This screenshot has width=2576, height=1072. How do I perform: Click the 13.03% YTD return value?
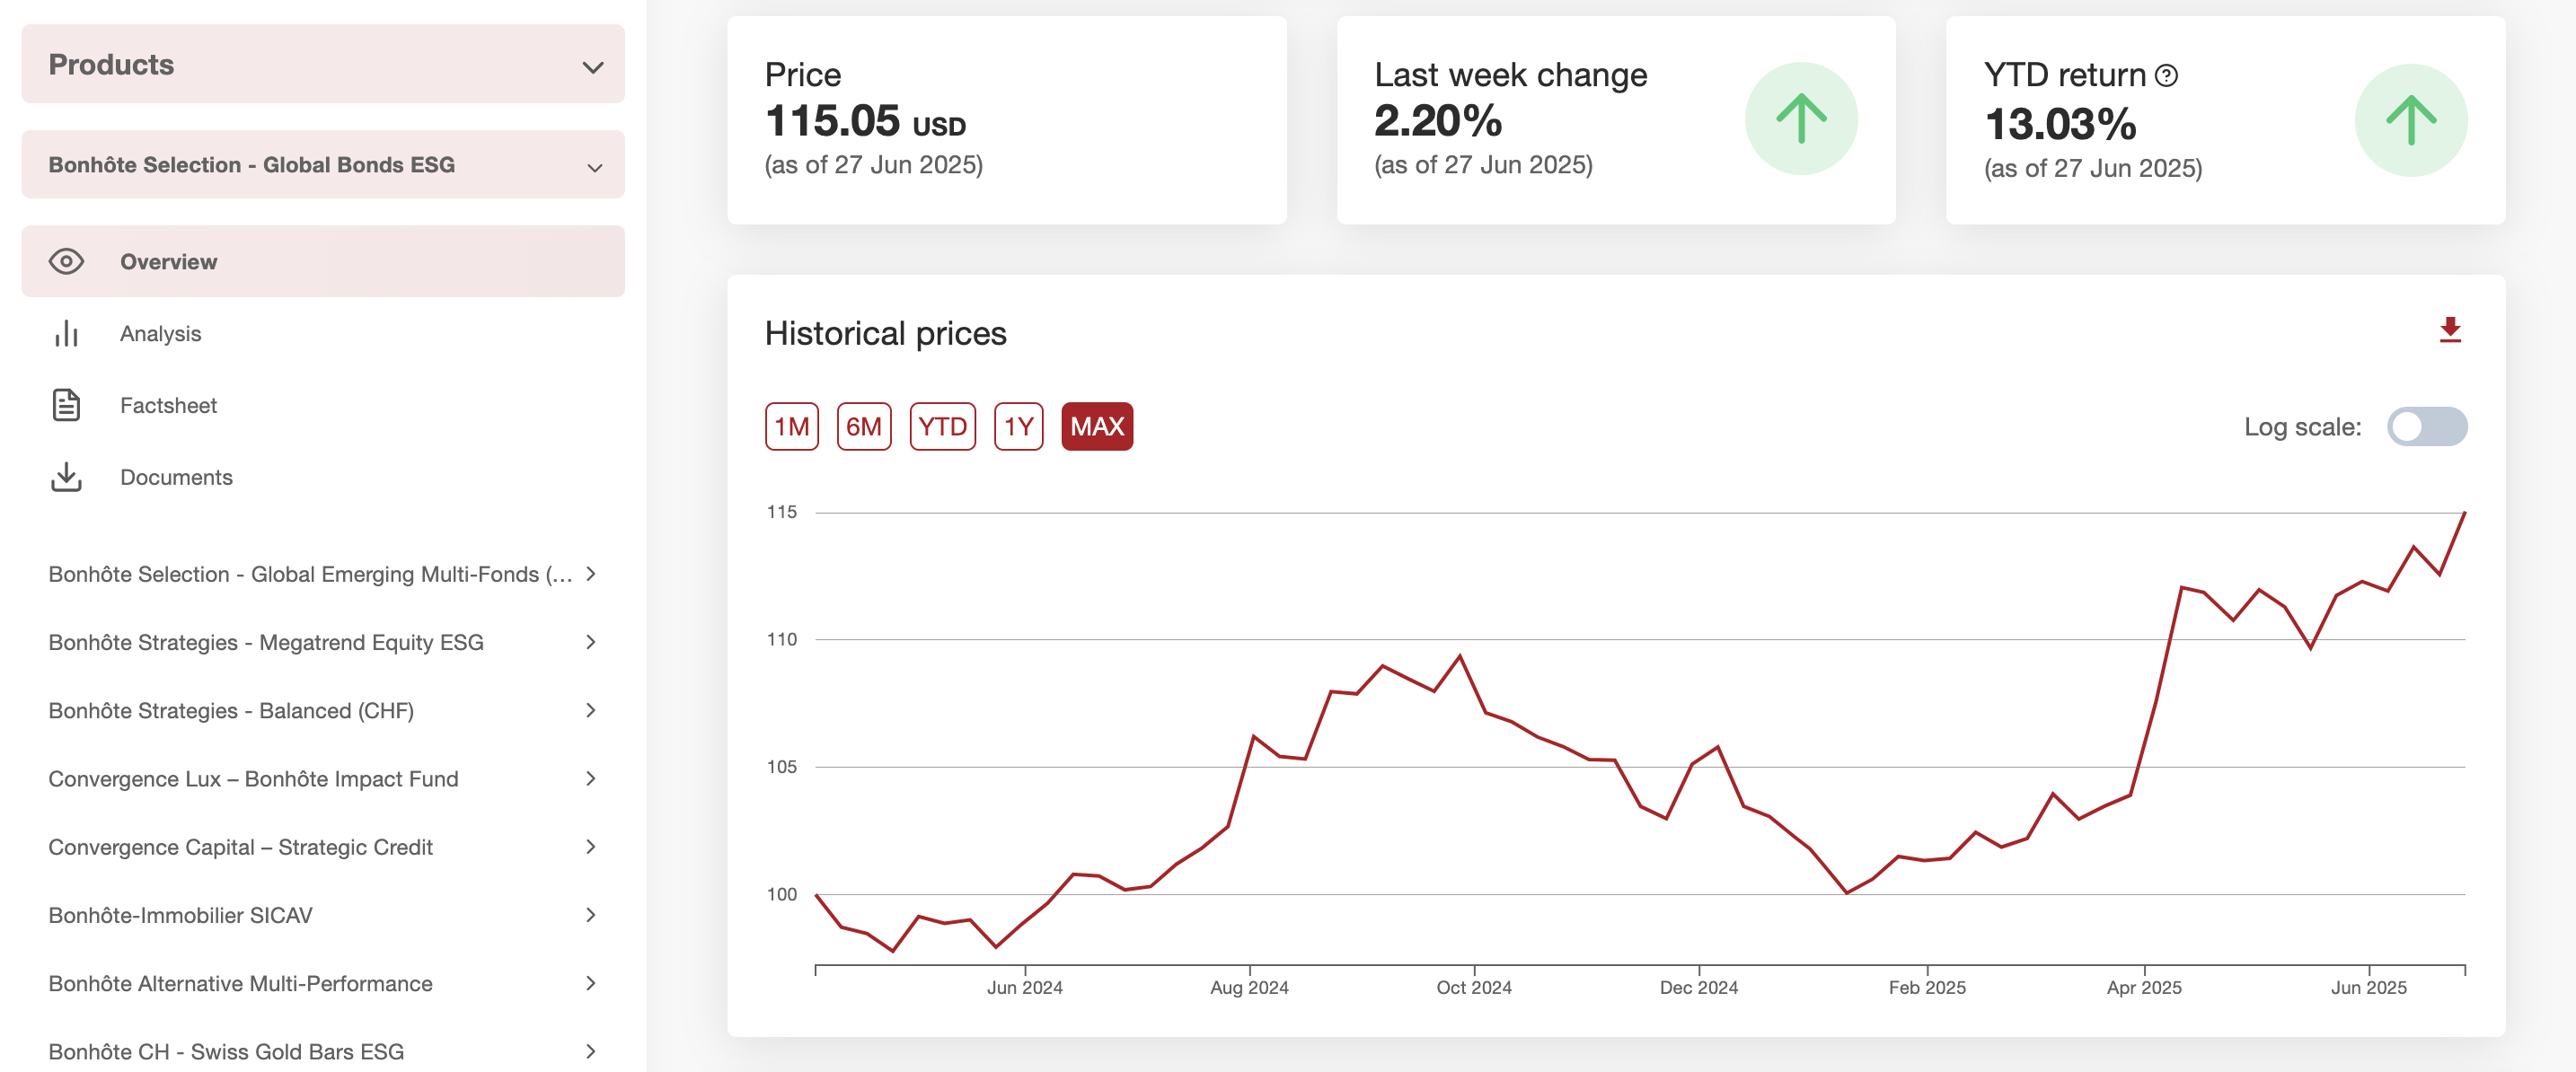coord(2059,125)
